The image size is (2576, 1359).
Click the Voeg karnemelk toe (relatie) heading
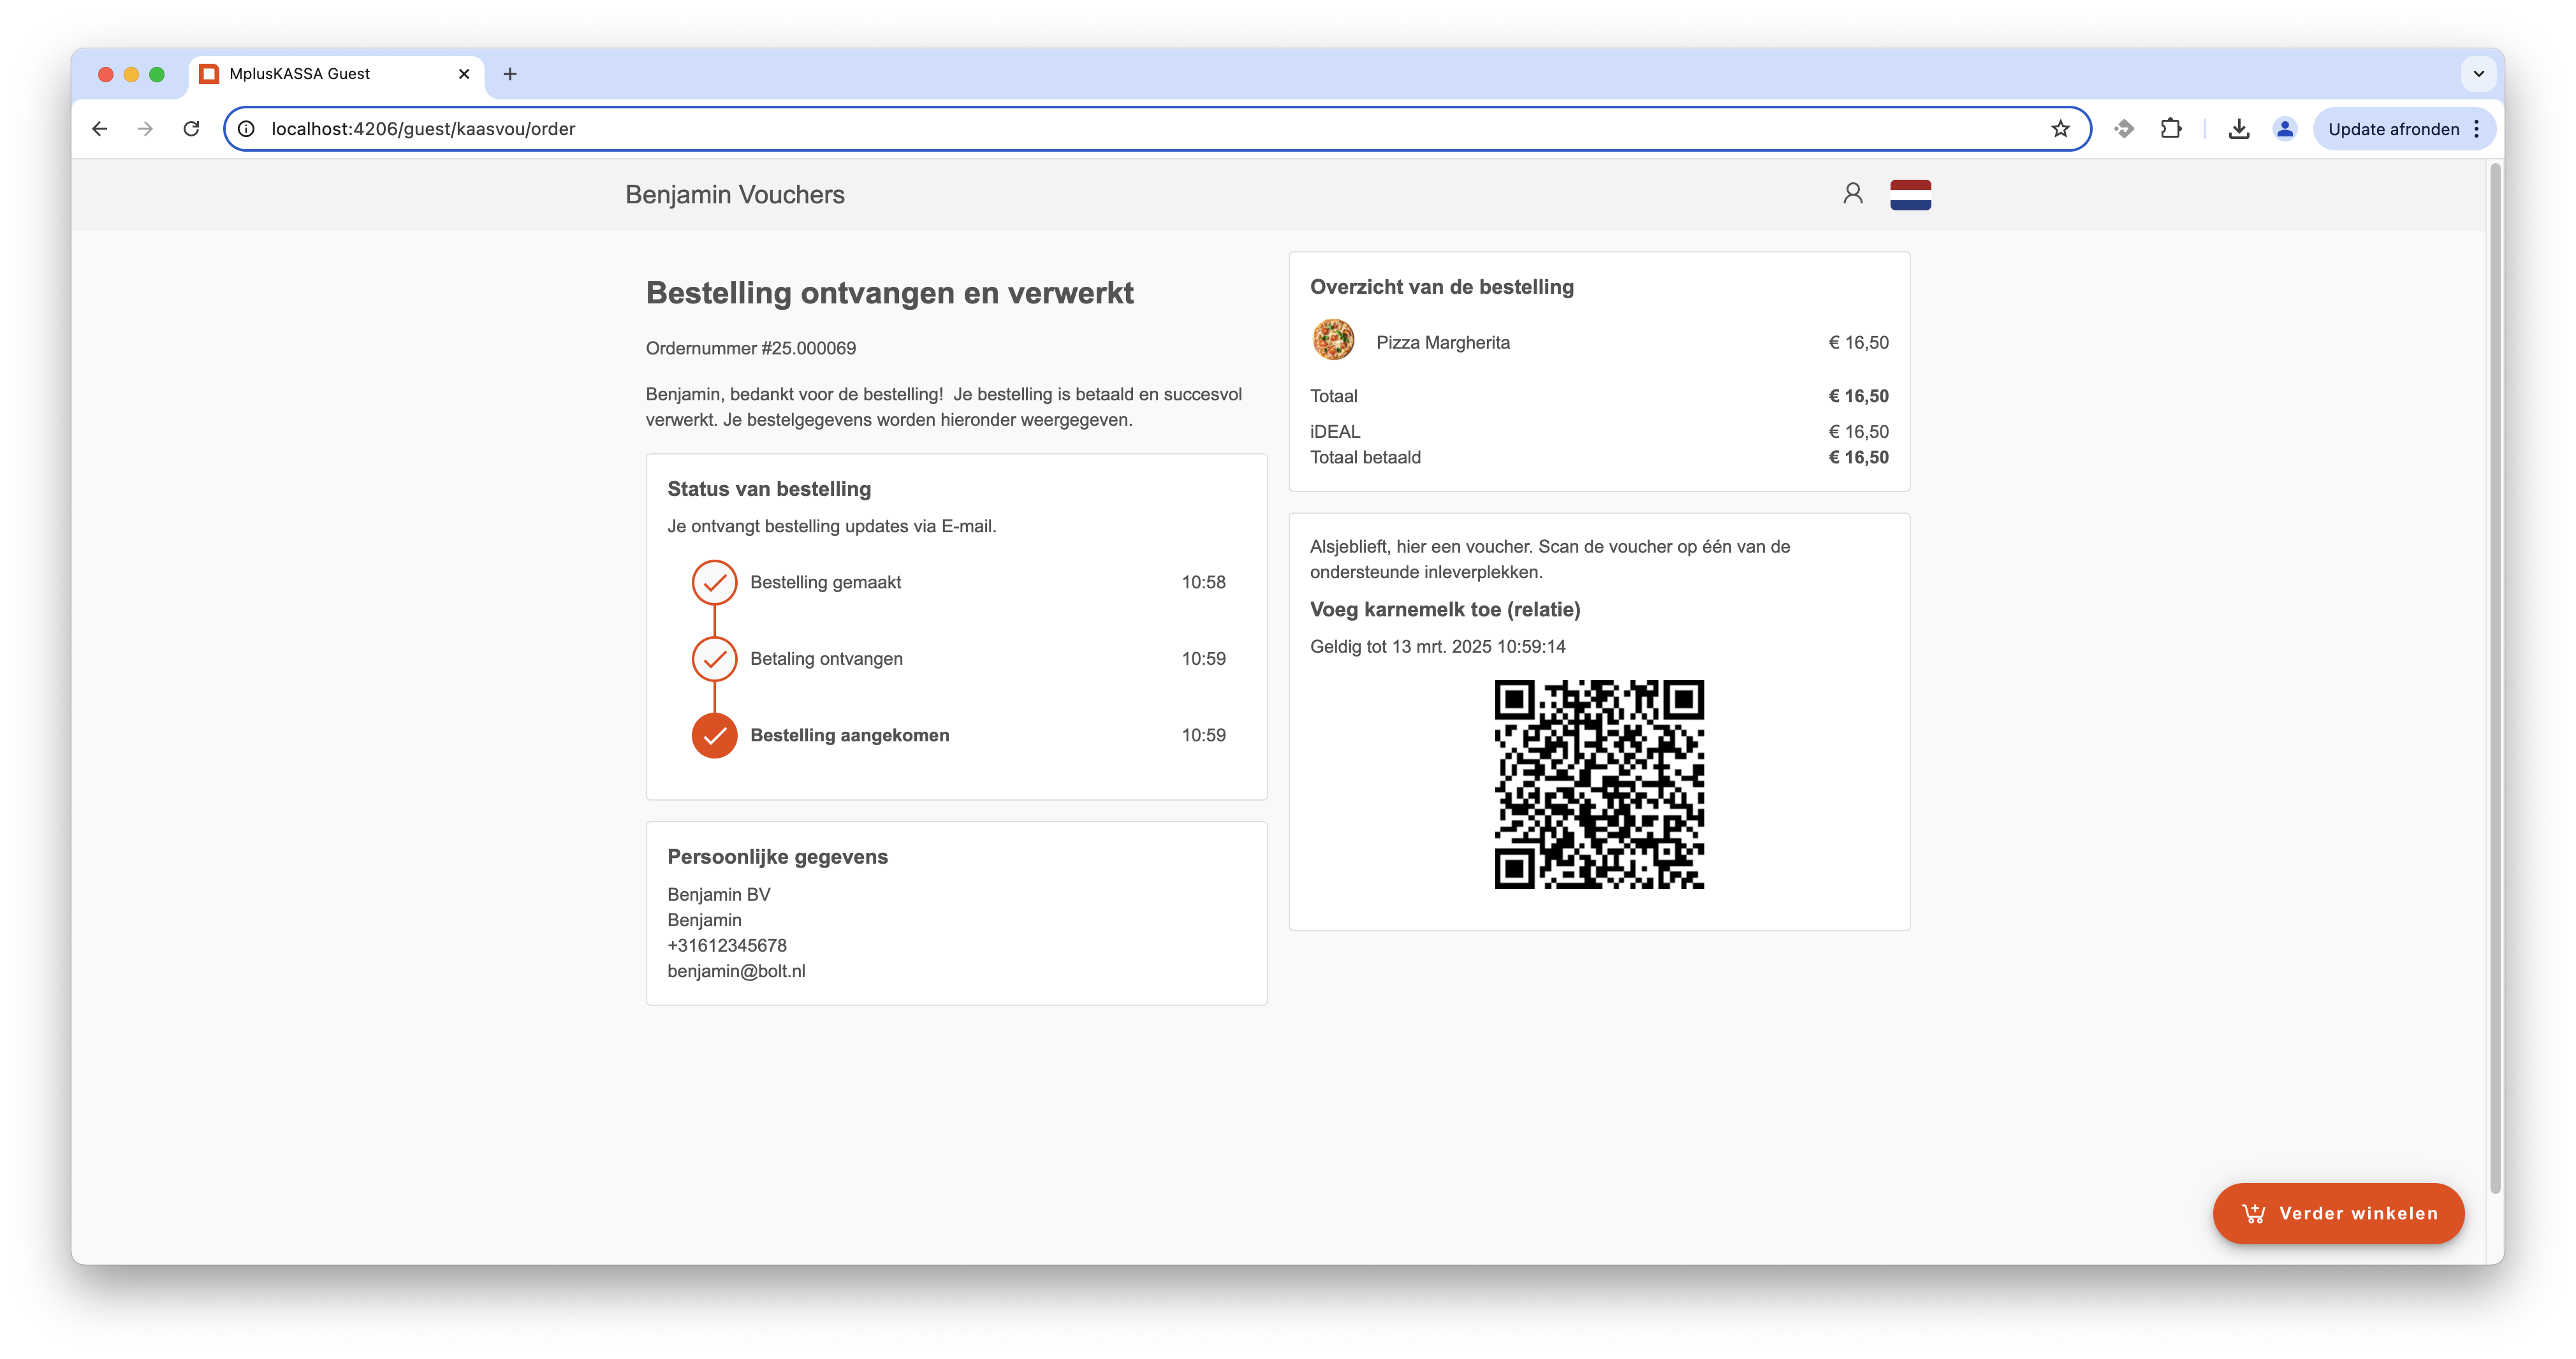pos(1445,609)
